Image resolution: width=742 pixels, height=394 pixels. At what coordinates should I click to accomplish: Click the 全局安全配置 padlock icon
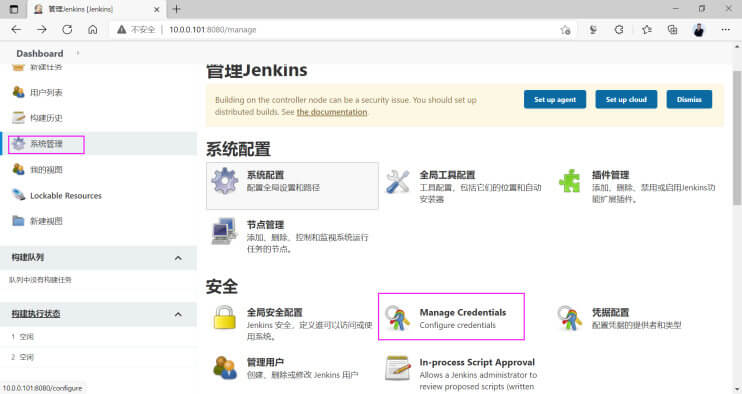coord(224,317)
